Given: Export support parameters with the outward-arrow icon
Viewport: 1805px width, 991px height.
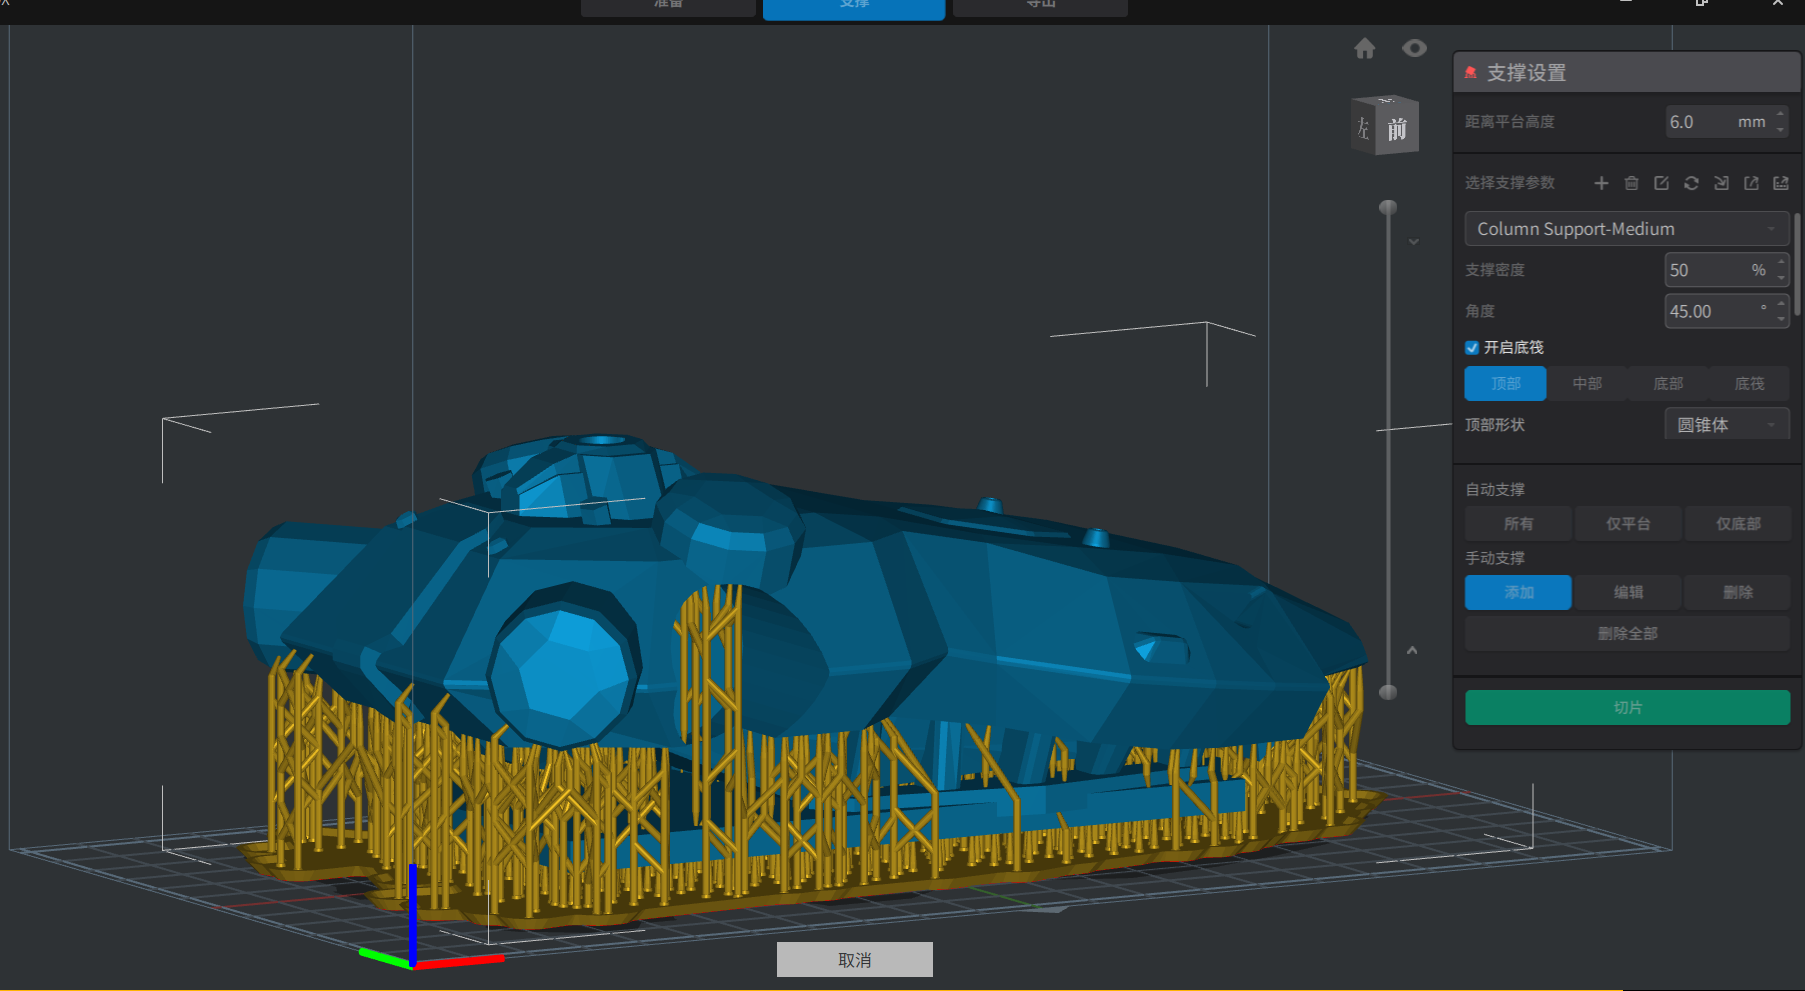Looking at the screenshot, I should pyautogui.click(x=1751, y=183).
